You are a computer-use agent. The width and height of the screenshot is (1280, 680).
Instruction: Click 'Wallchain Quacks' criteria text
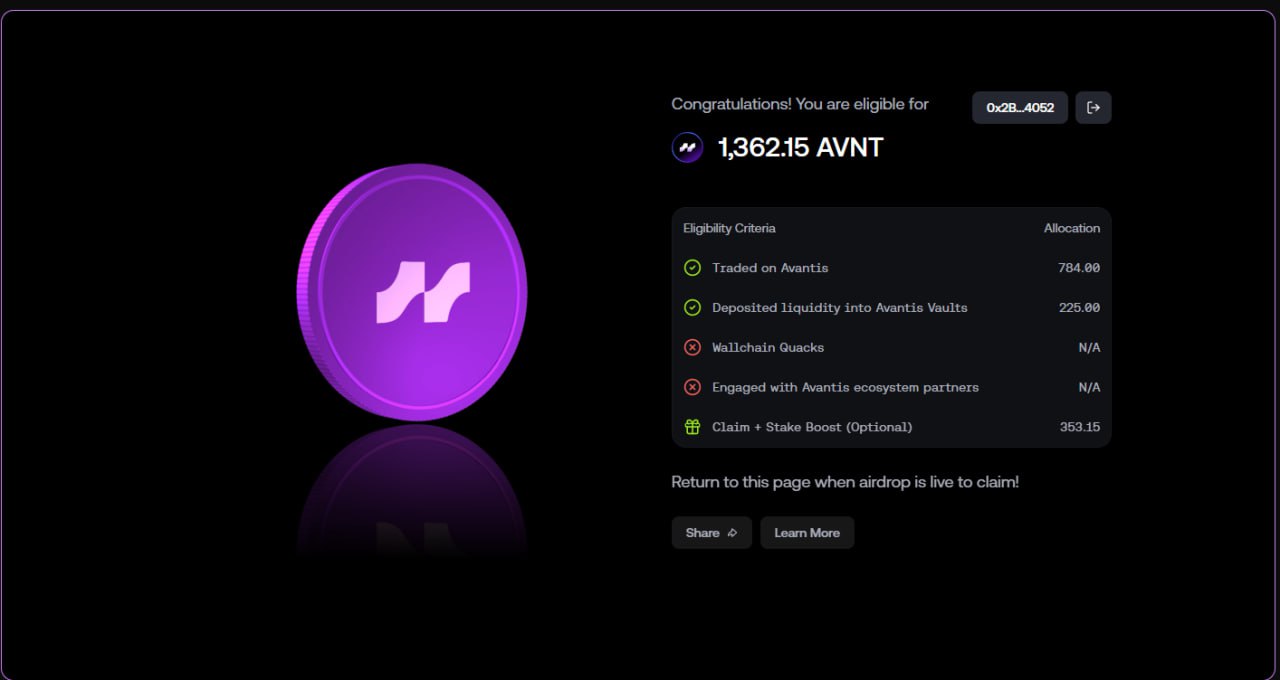768,348
